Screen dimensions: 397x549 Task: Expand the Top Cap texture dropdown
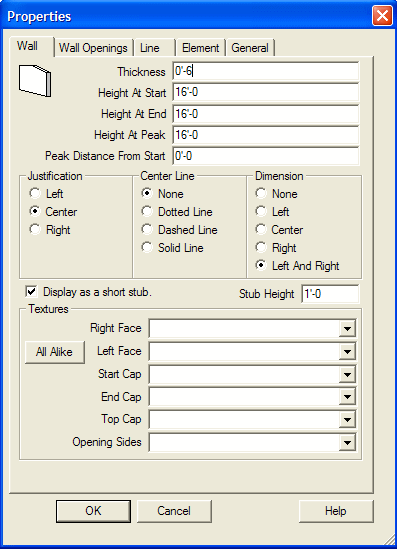tap(347, 419)
